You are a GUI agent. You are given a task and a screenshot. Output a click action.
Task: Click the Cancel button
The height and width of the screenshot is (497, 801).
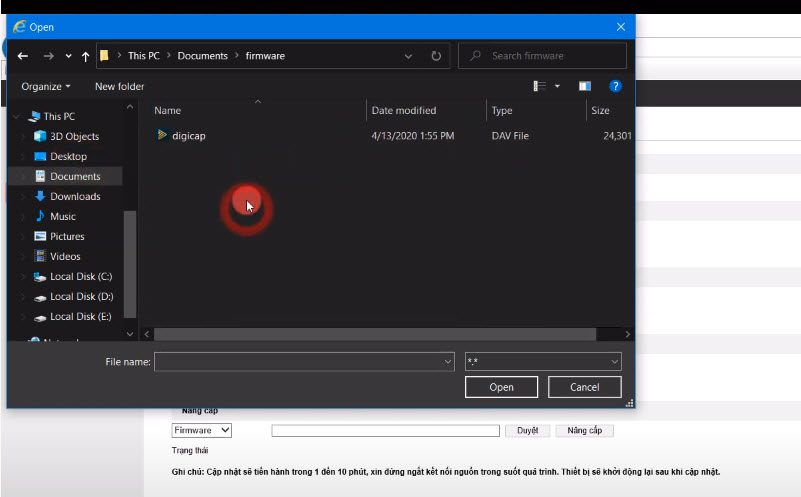584,387
